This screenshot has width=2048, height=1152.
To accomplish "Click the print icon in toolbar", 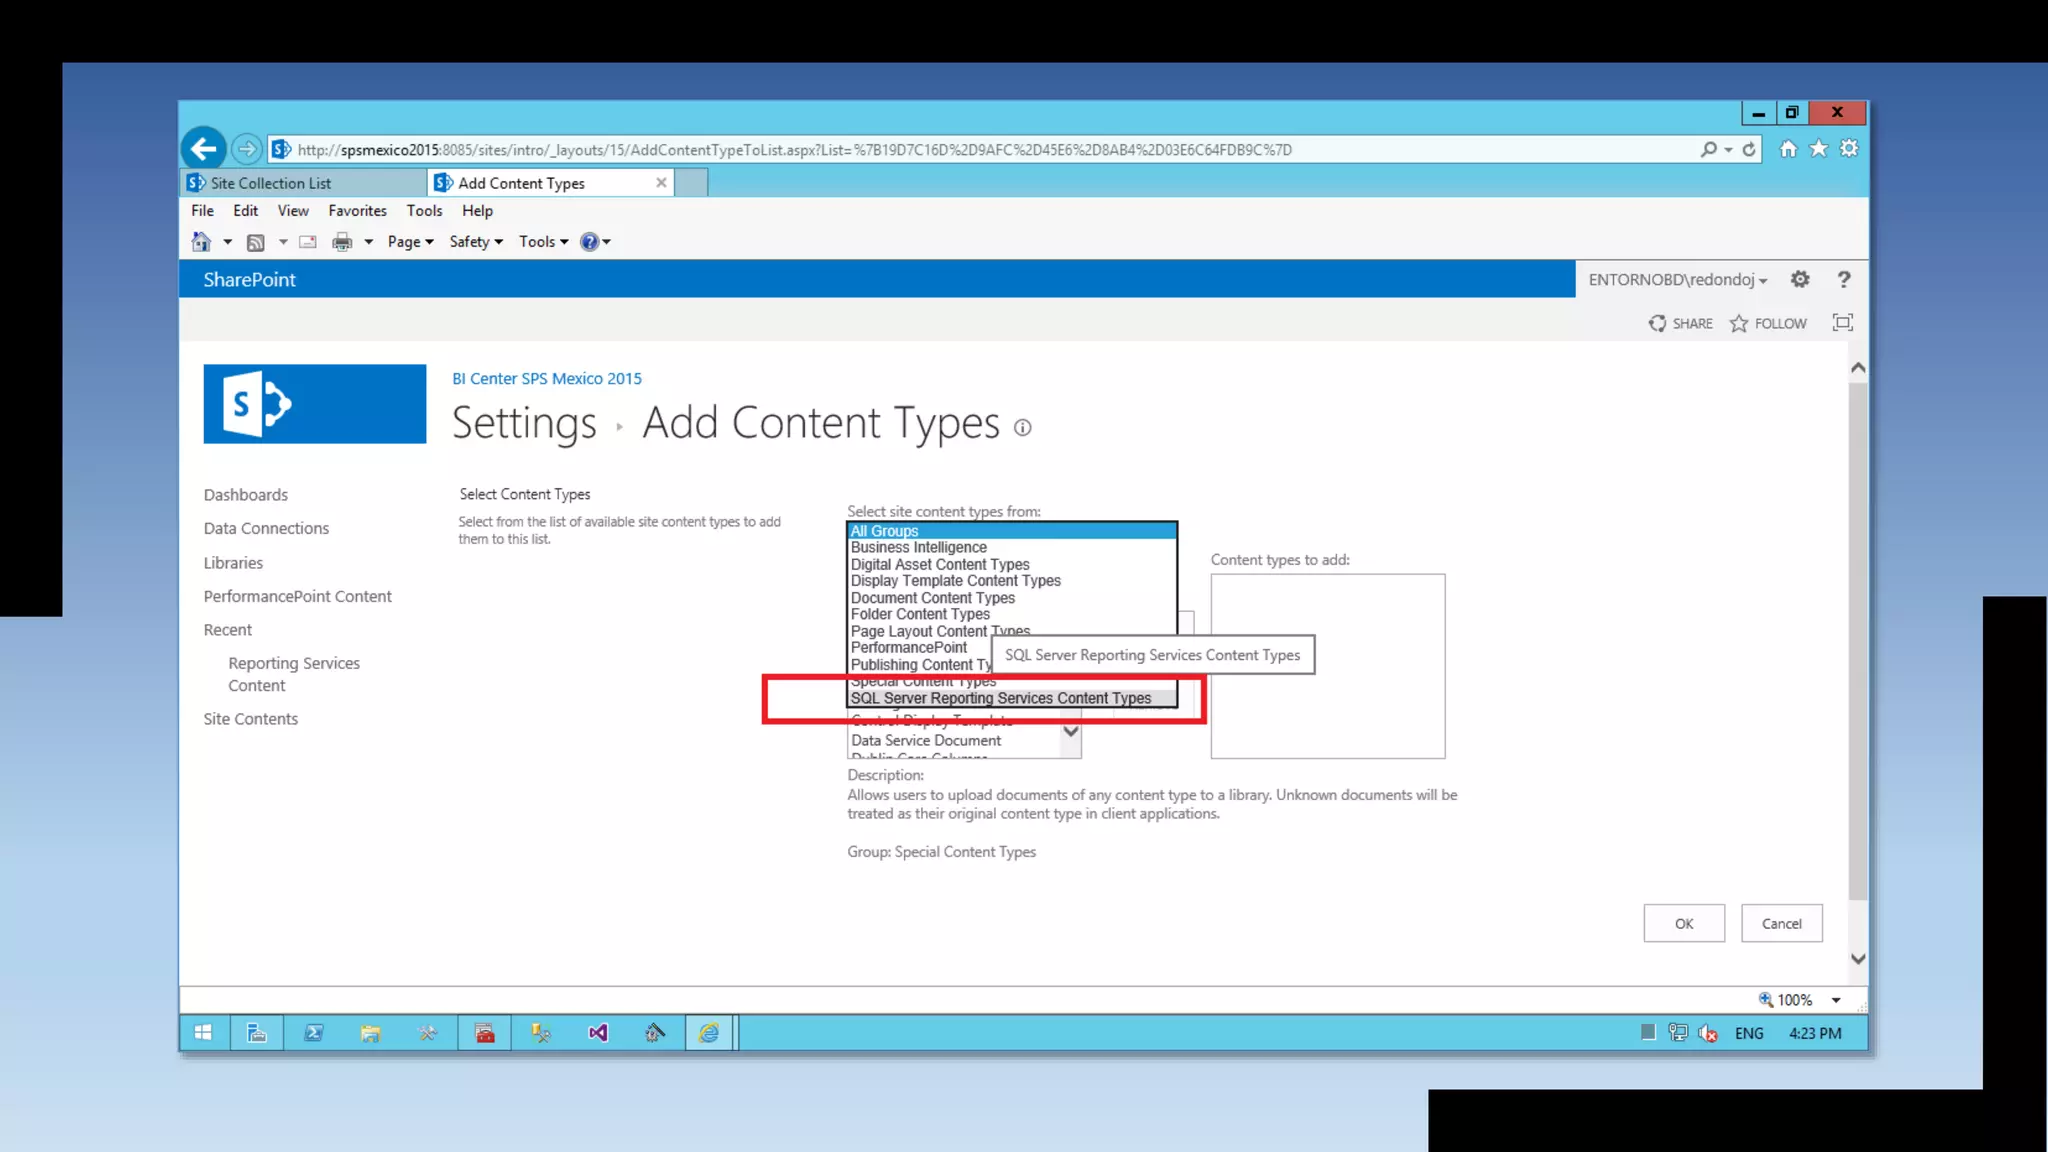I will [342, 242].
